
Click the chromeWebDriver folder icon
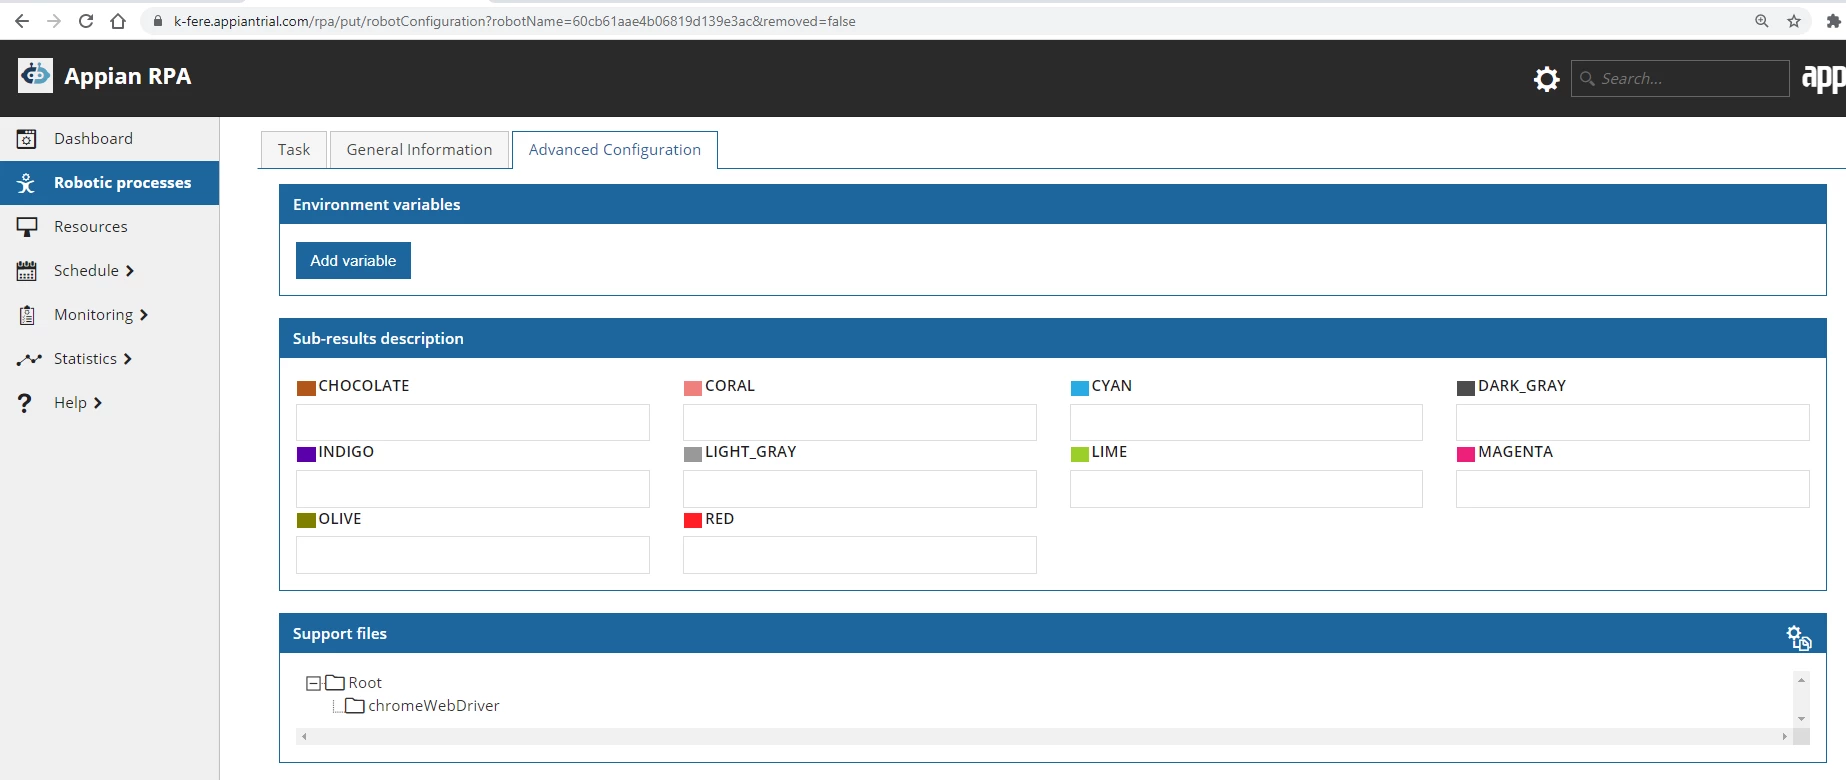[x=355, y=705]
